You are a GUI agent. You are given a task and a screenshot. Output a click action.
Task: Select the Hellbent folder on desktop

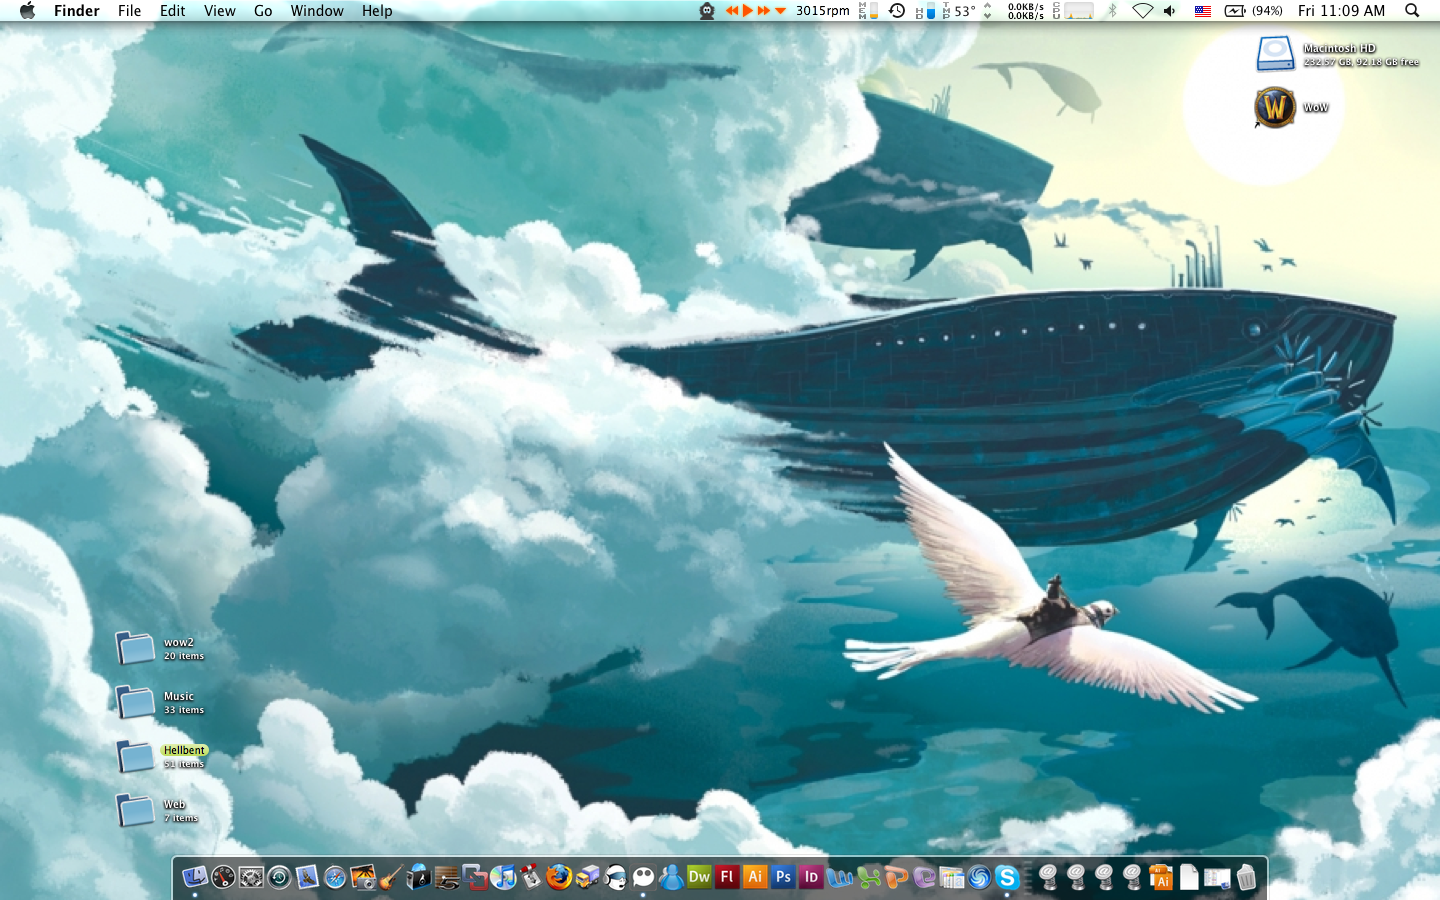[x=160, y=756]
